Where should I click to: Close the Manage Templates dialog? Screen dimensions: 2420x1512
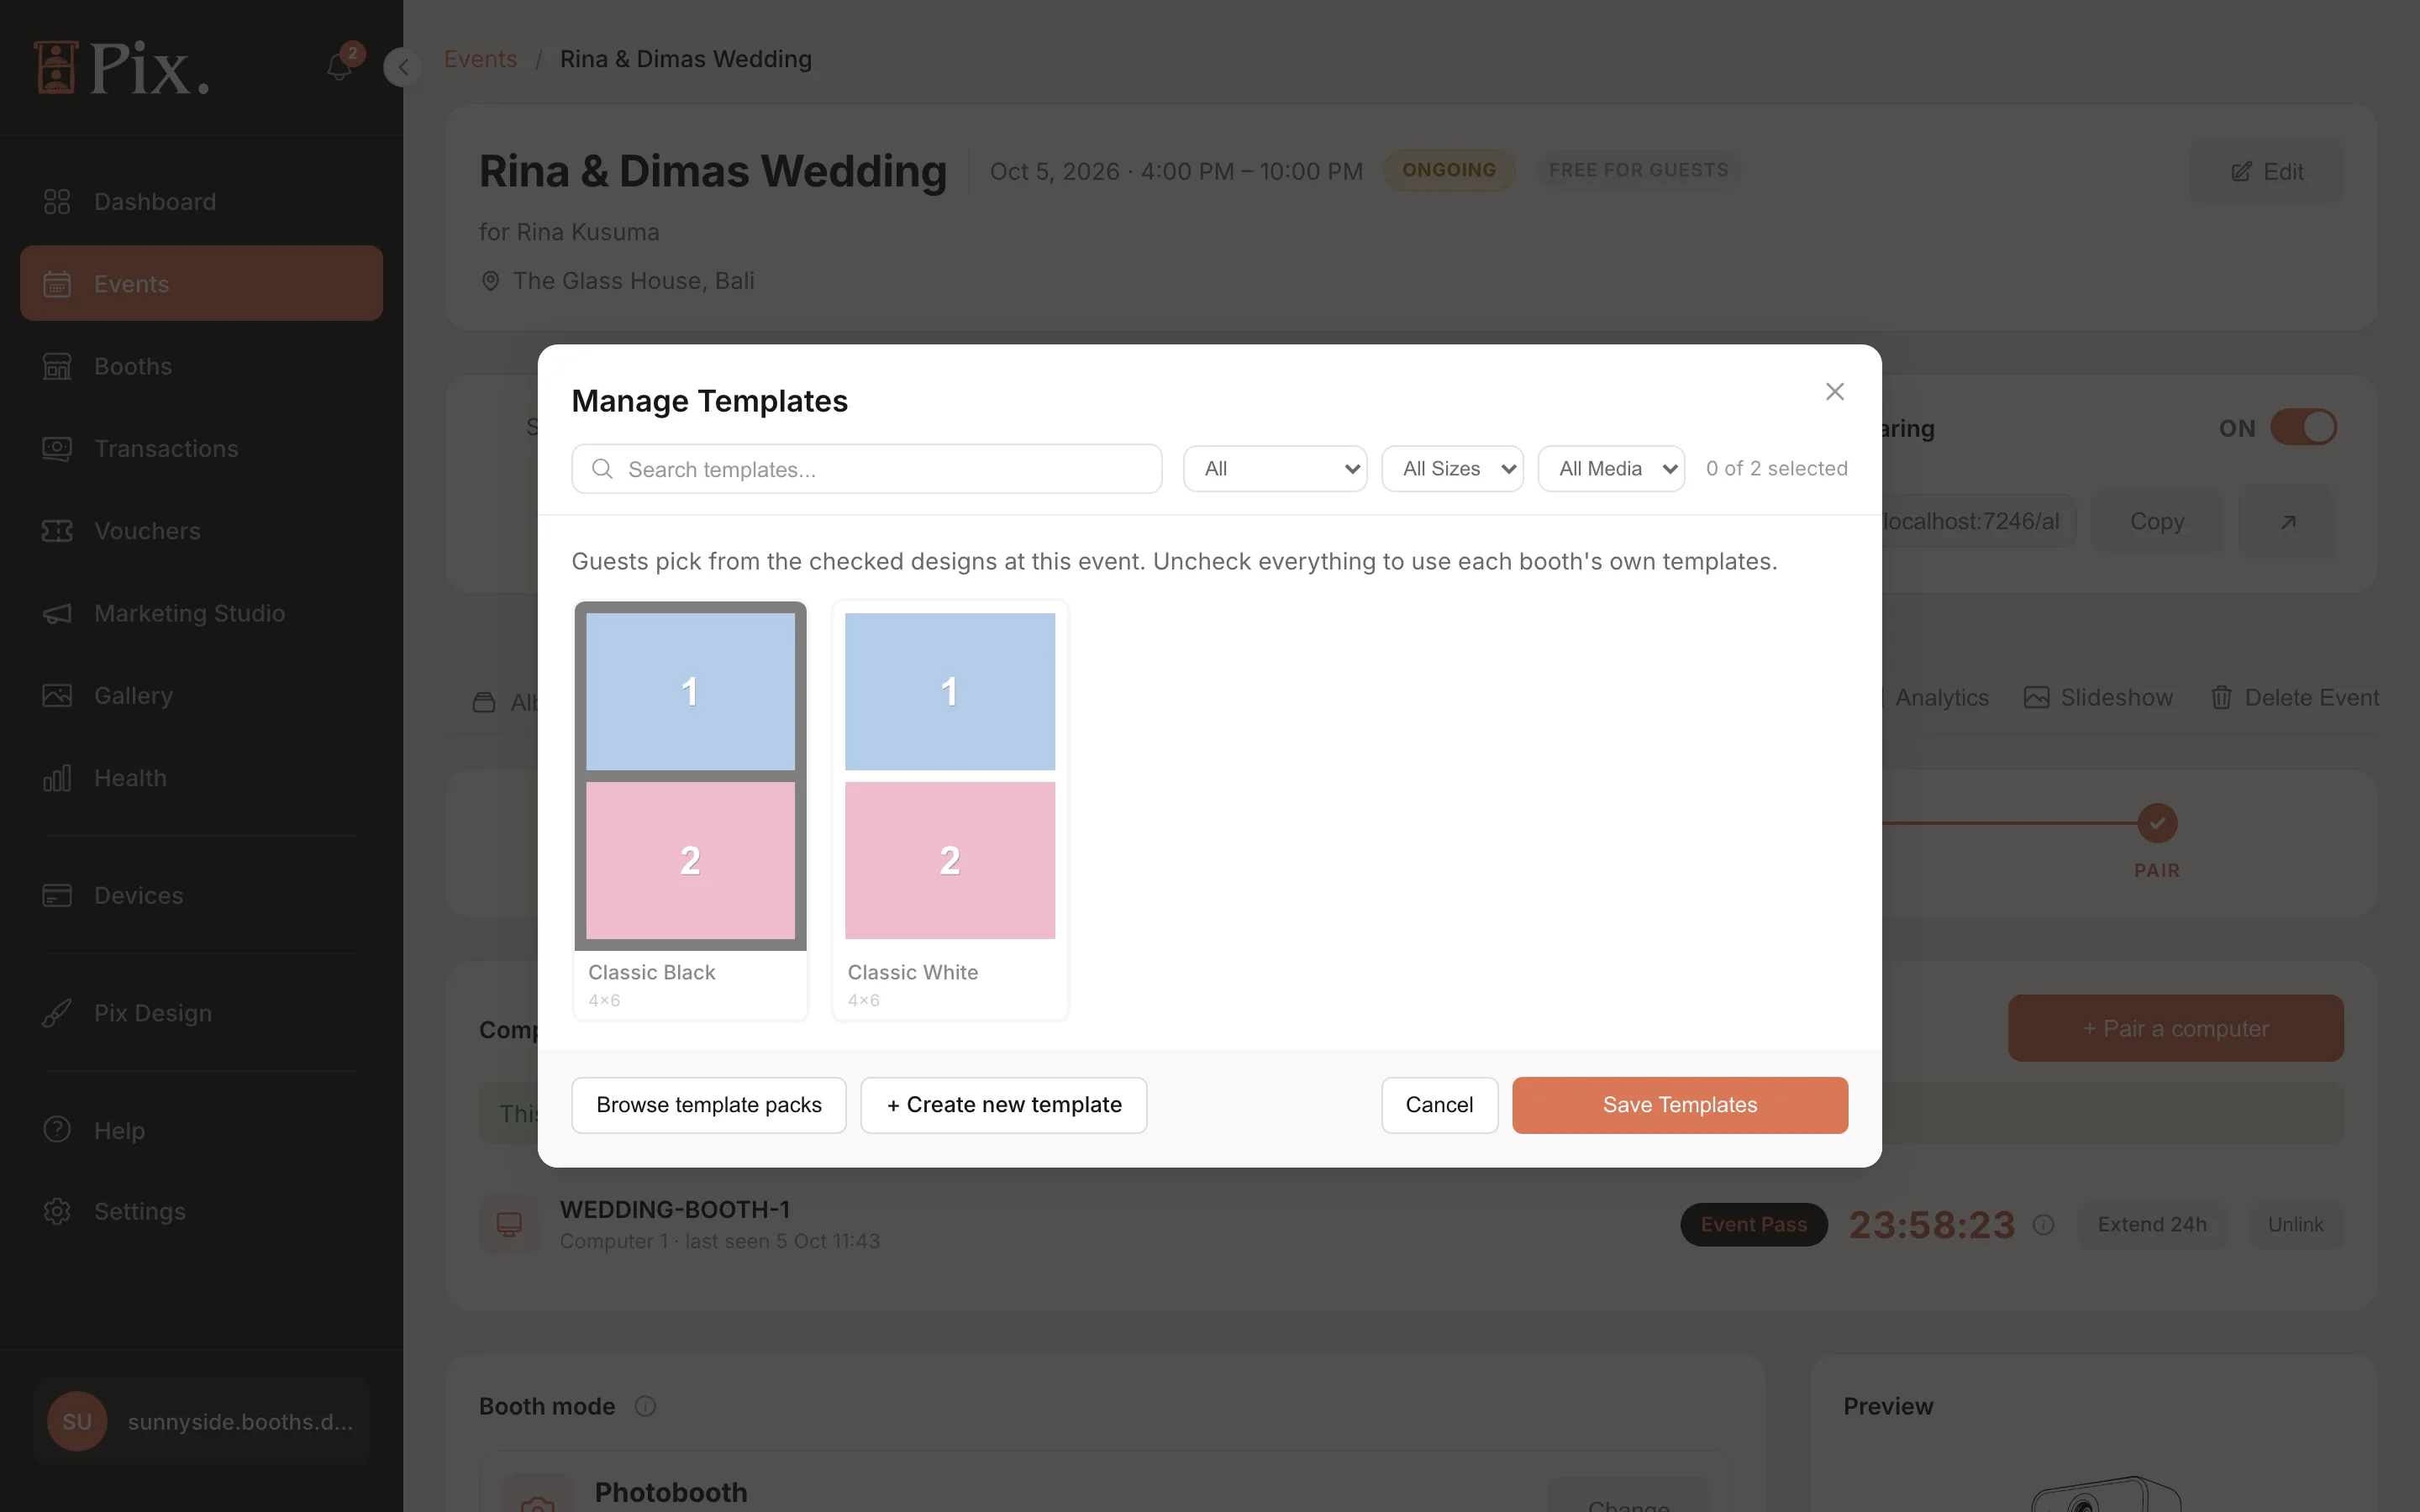coord(1834,391)
